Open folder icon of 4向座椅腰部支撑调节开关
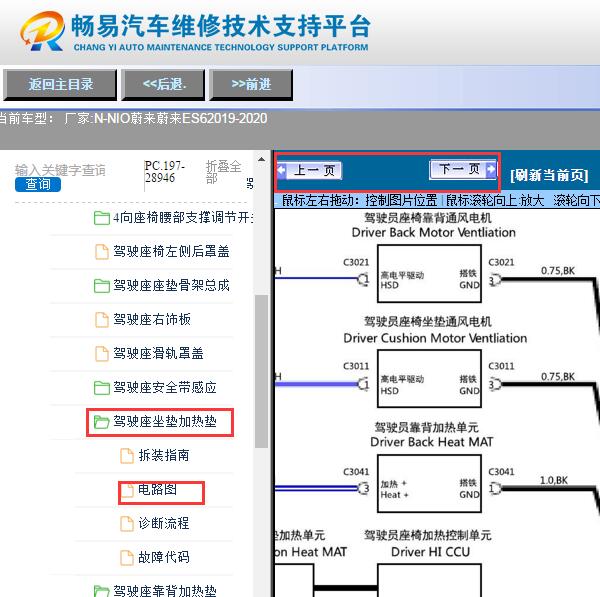600x597 pixels. pyautogui.click(x=102, y=218)
